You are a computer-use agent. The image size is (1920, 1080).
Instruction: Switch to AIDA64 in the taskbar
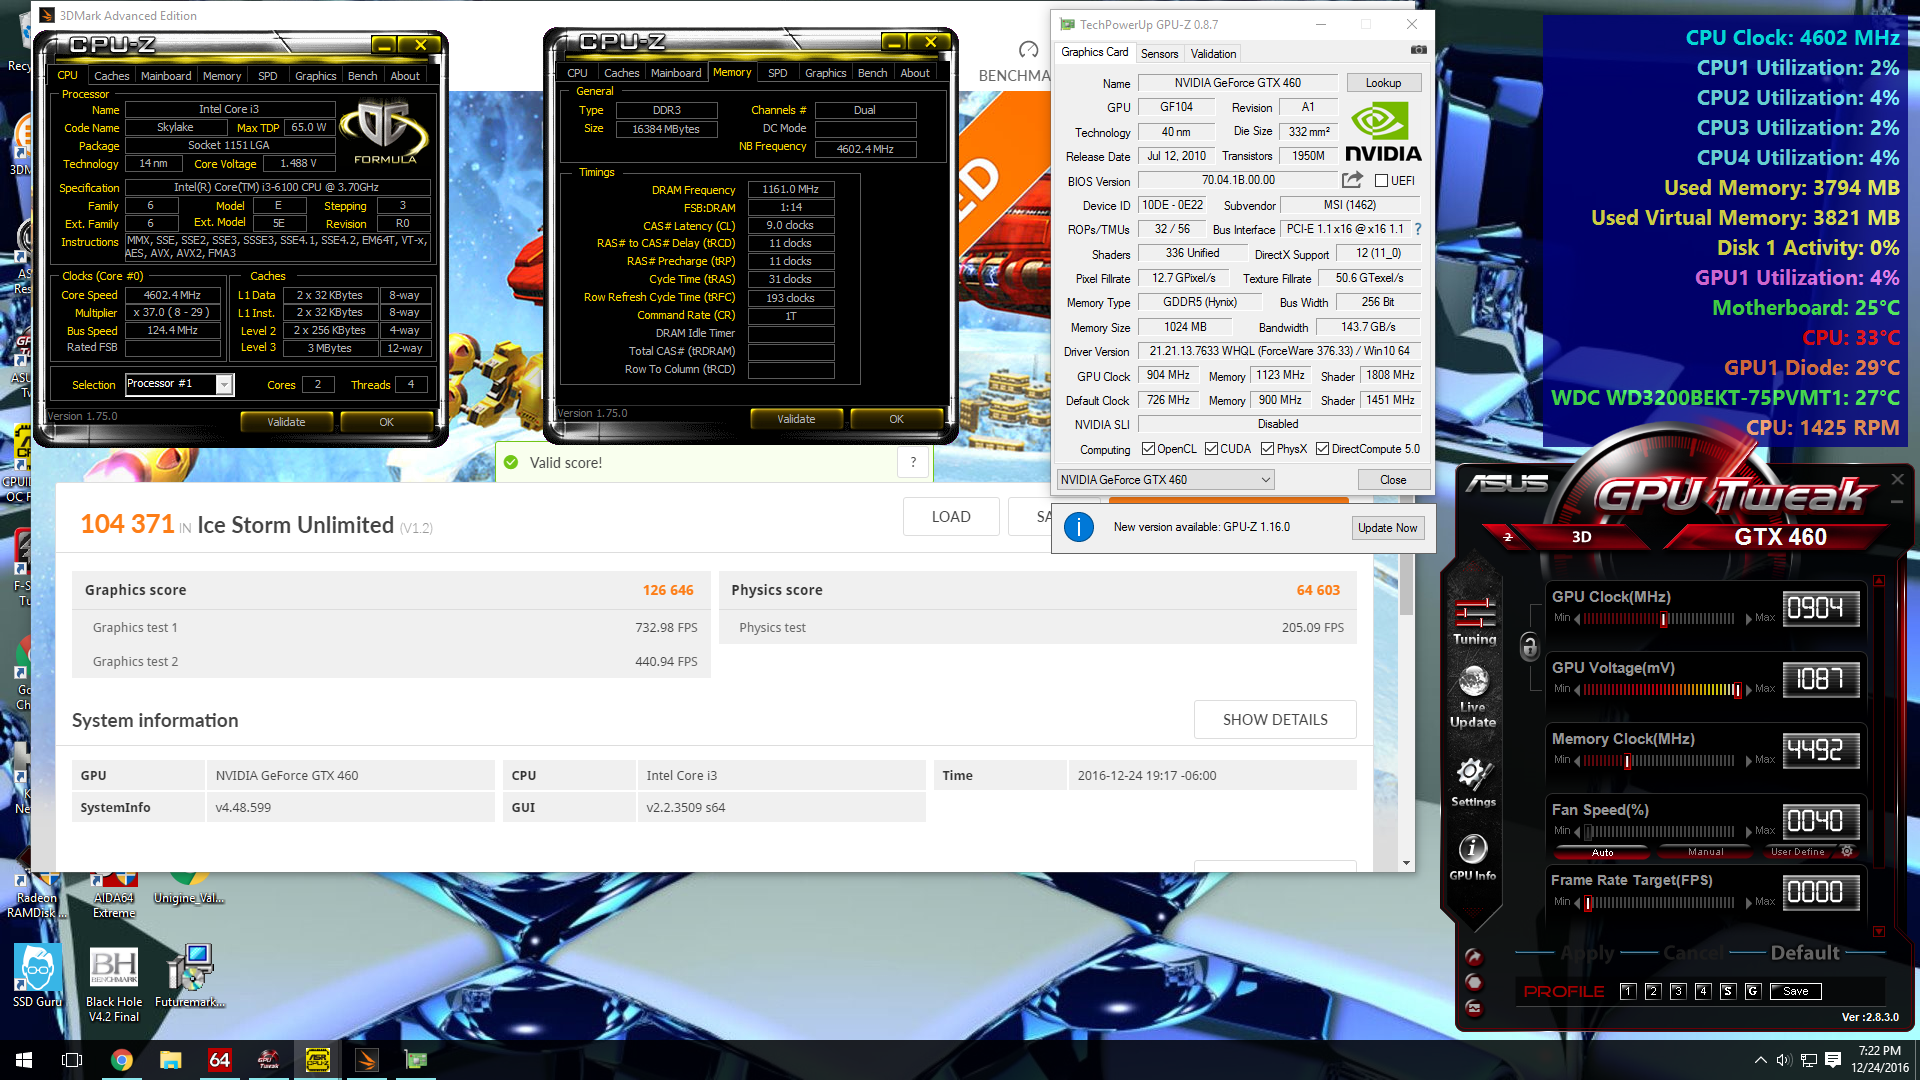point(219,1060)
